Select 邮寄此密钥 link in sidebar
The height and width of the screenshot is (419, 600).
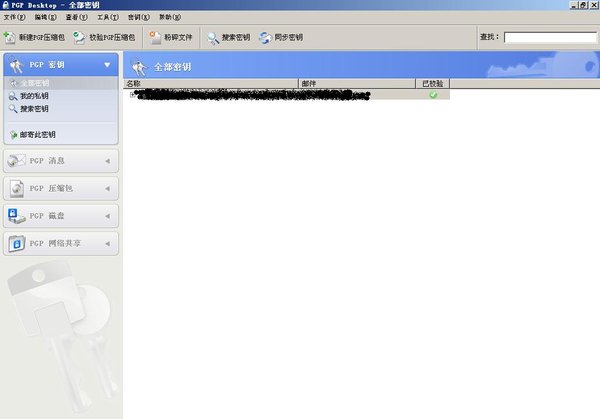pos(38,135)
